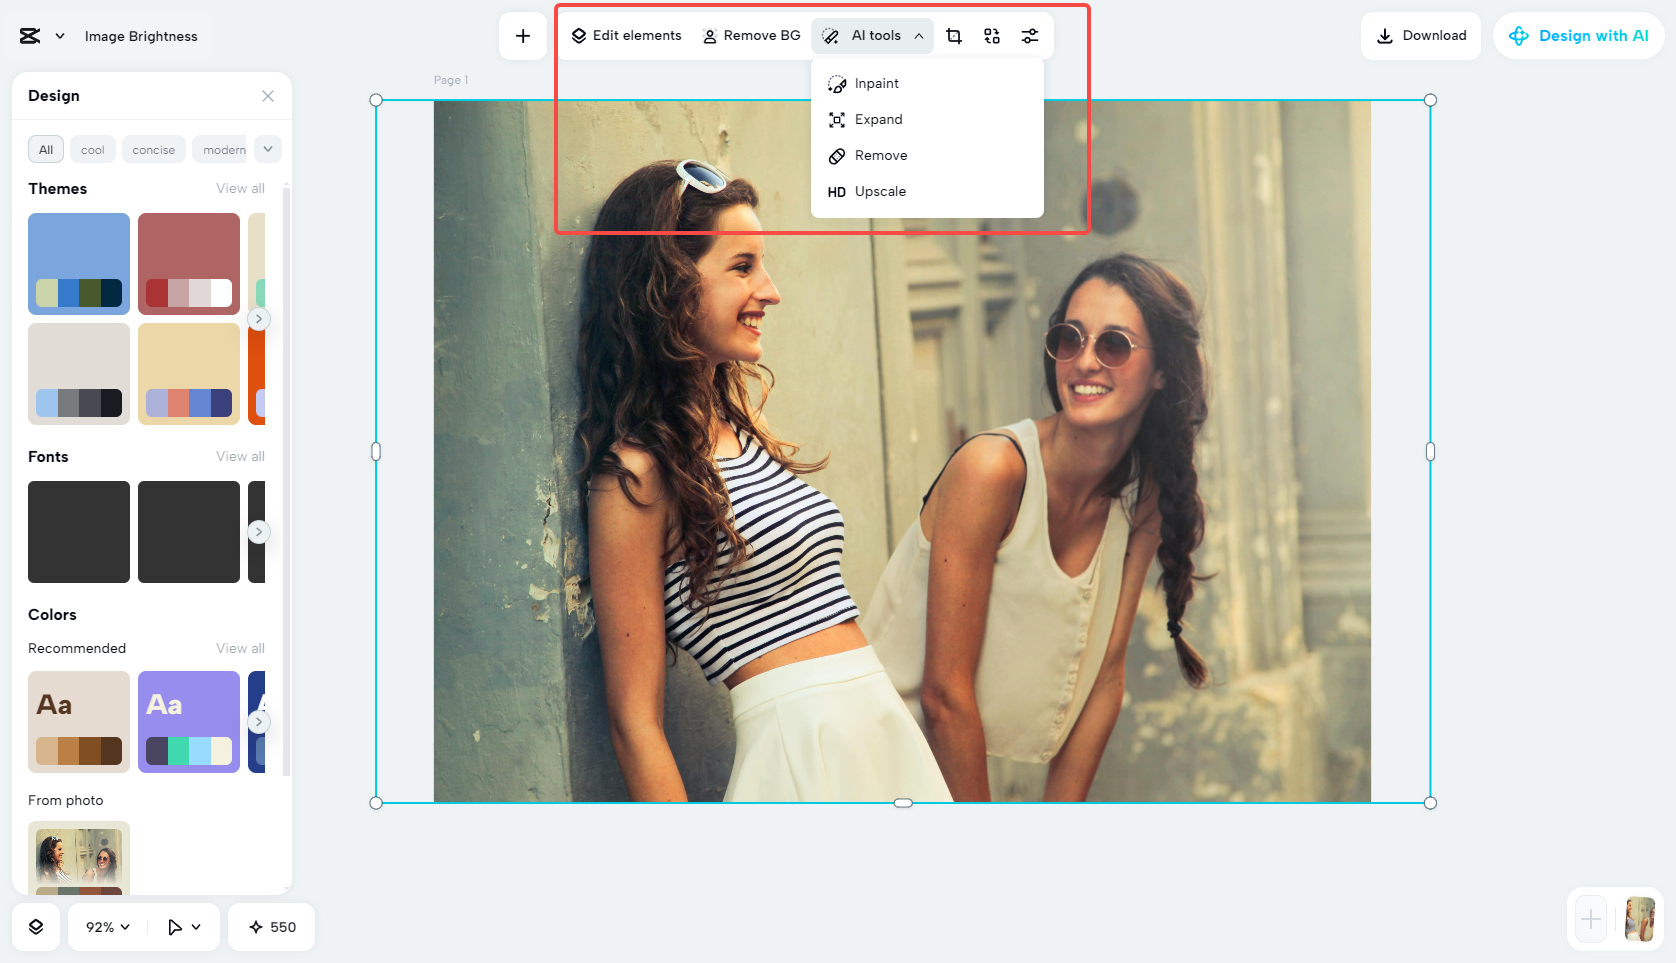
Task: Click the plus add button in toolbar
Action: 523,36
